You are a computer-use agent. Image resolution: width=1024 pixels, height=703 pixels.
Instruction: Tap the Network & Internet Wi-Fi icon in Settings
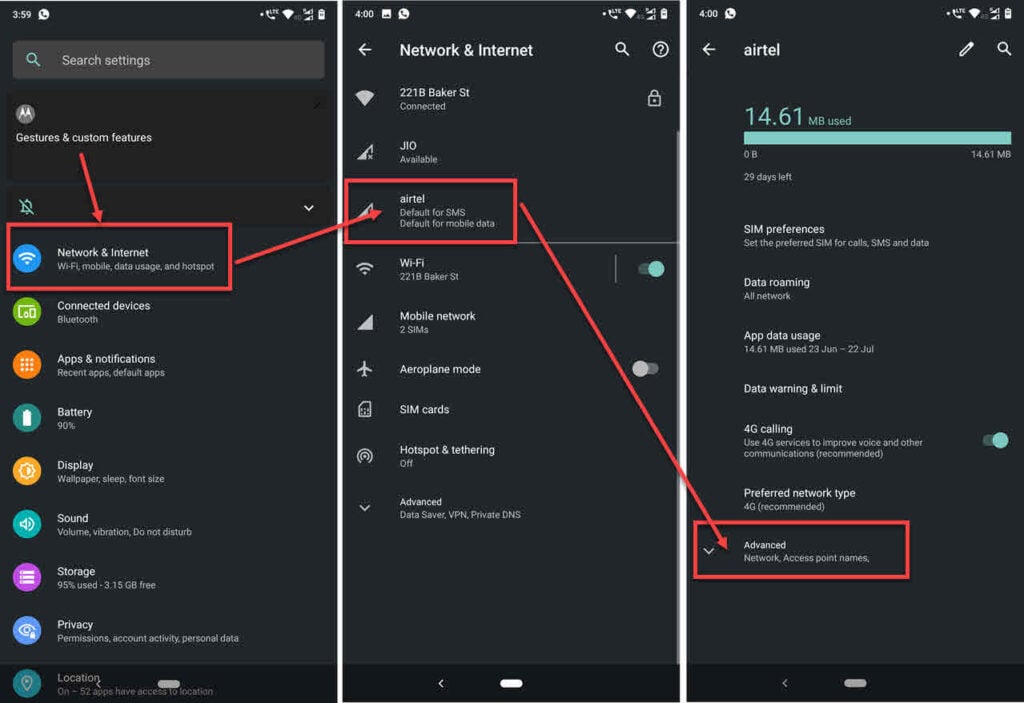(27, 259)
